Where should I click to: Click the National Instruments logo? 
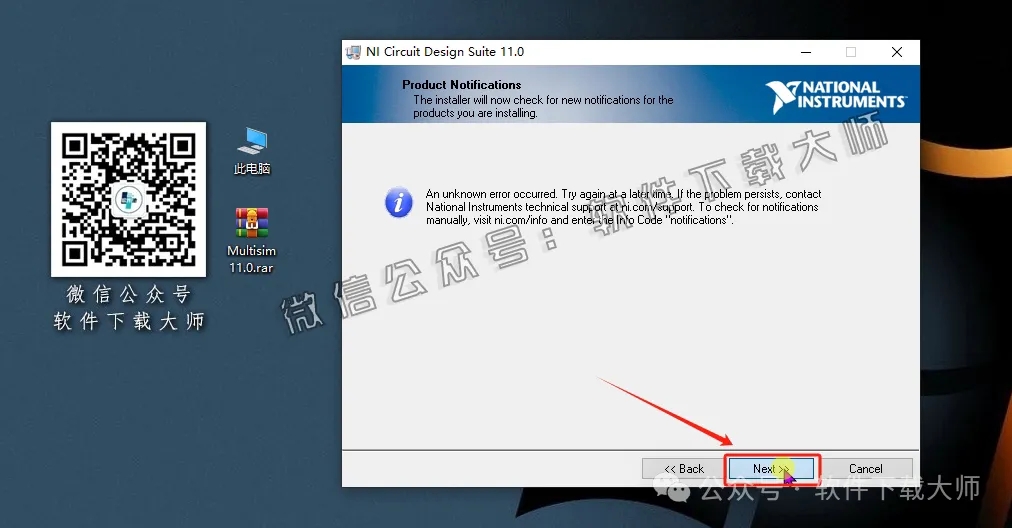(836, 96)
